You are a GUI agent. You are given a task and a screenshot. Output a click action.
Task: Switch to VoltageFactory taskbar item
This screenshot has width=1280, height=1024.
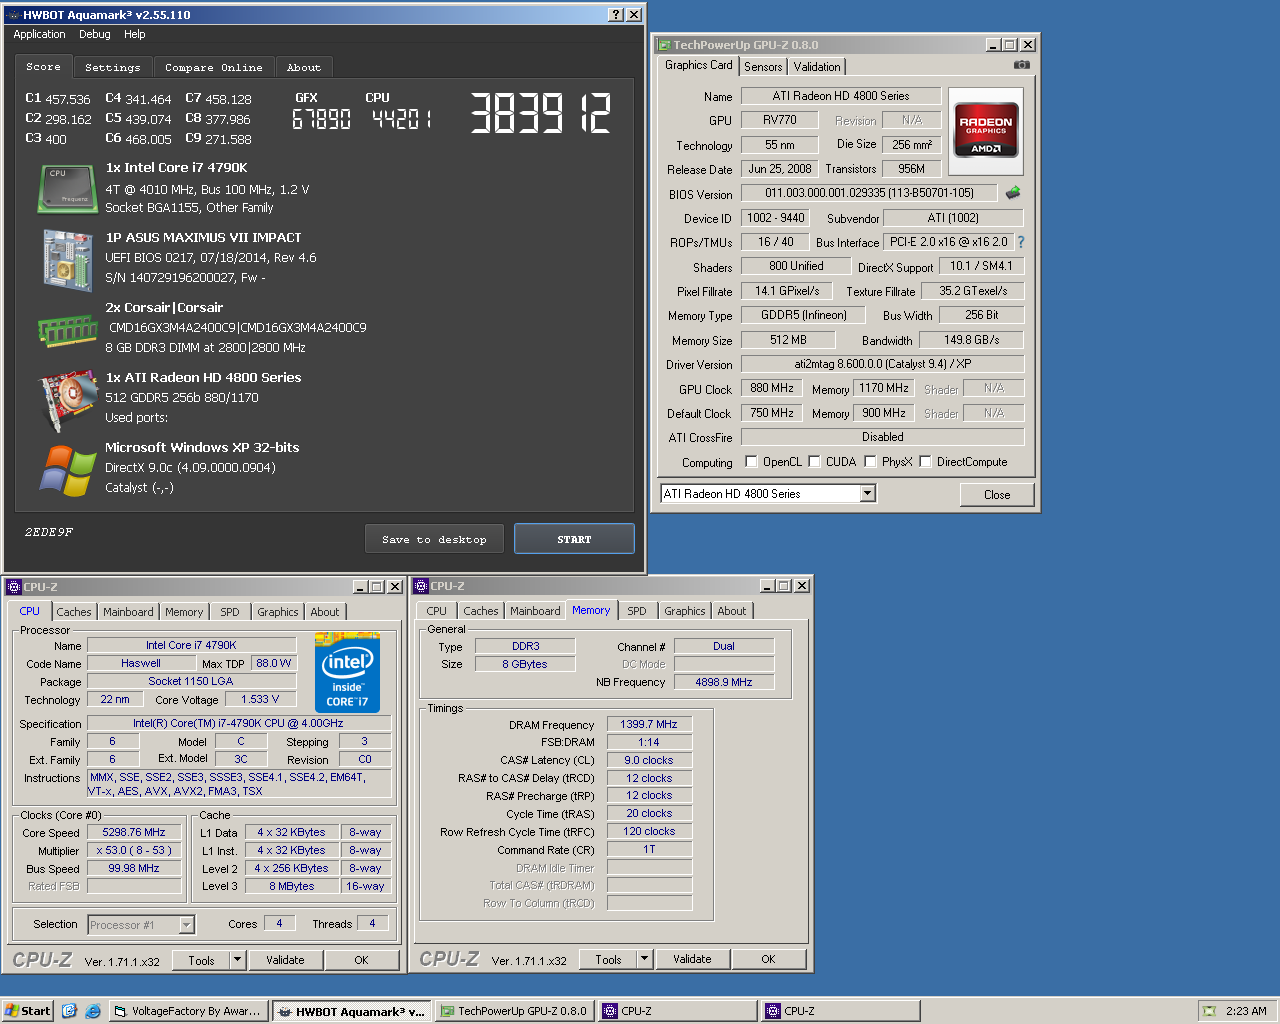(188, 1011)
